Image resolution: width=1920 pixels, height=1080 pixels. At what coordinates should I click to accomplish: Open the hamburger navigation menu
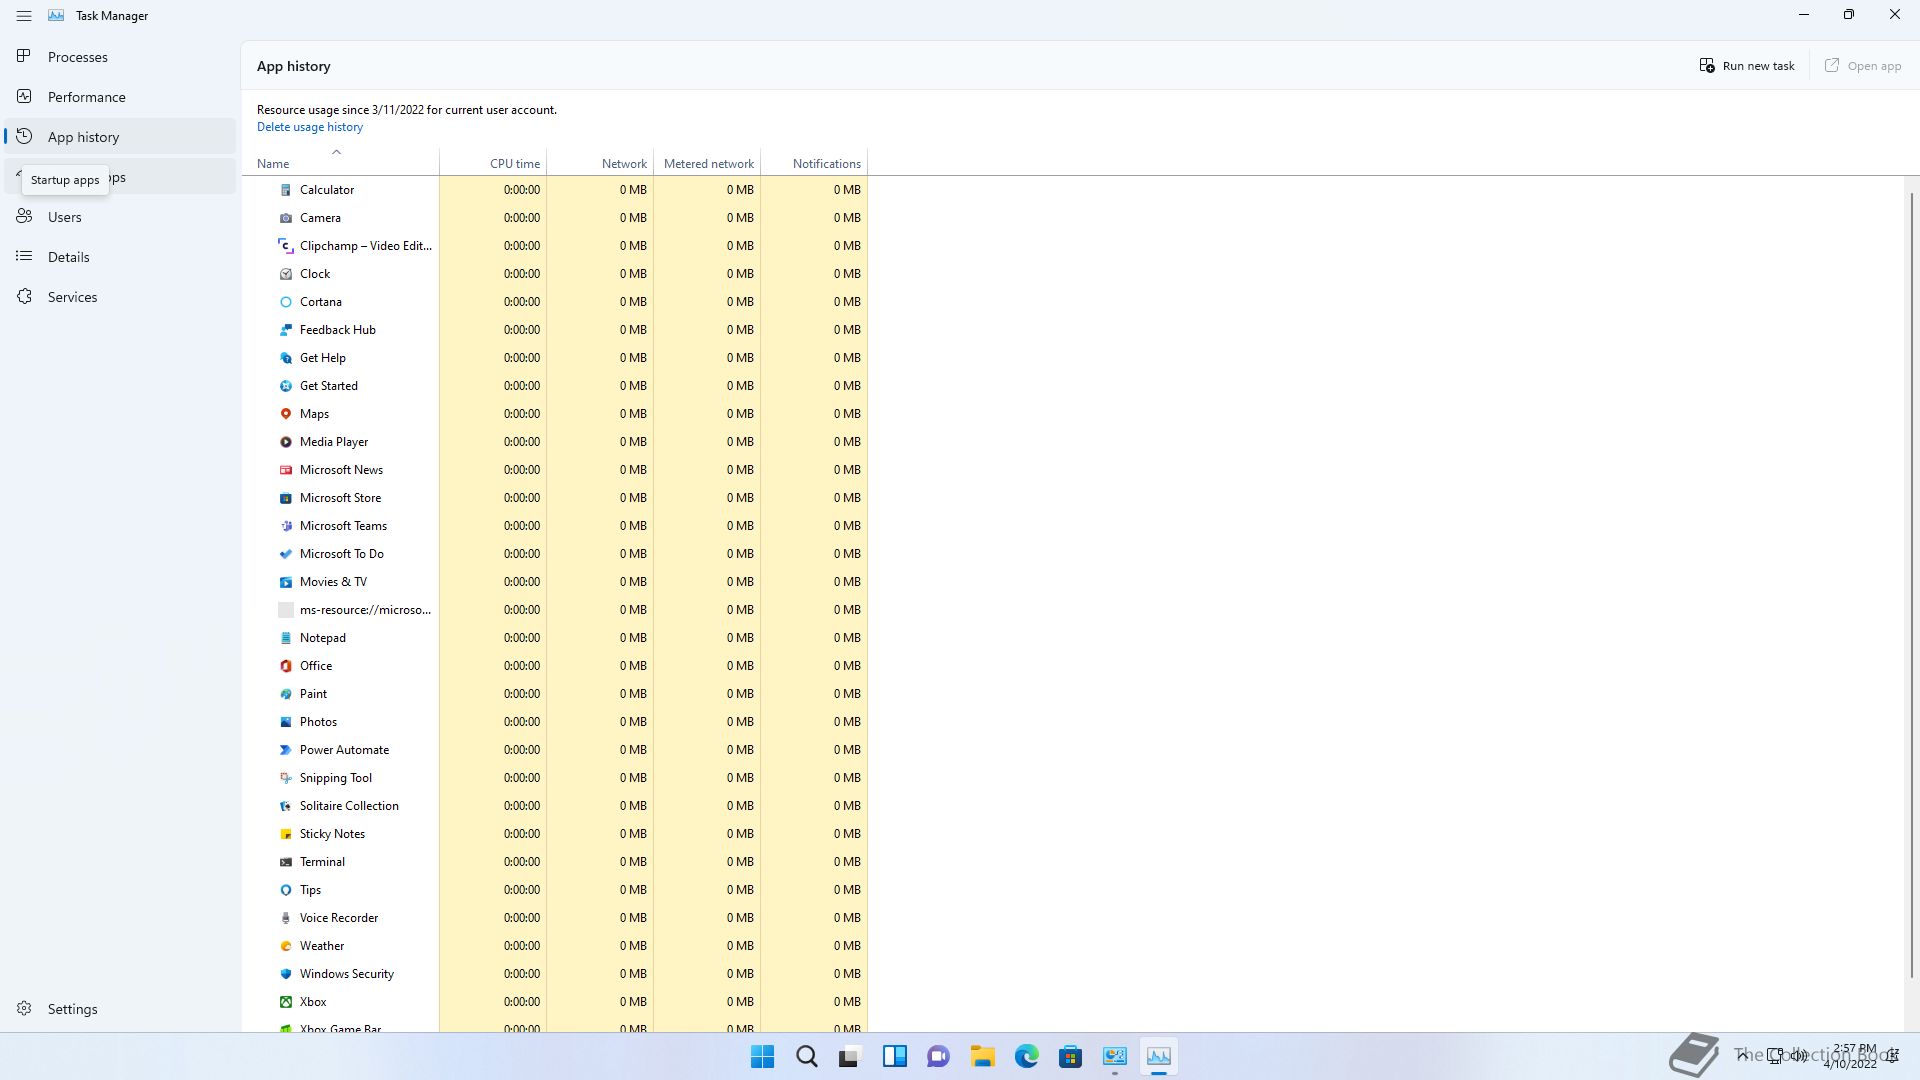(x=24, y=16)
